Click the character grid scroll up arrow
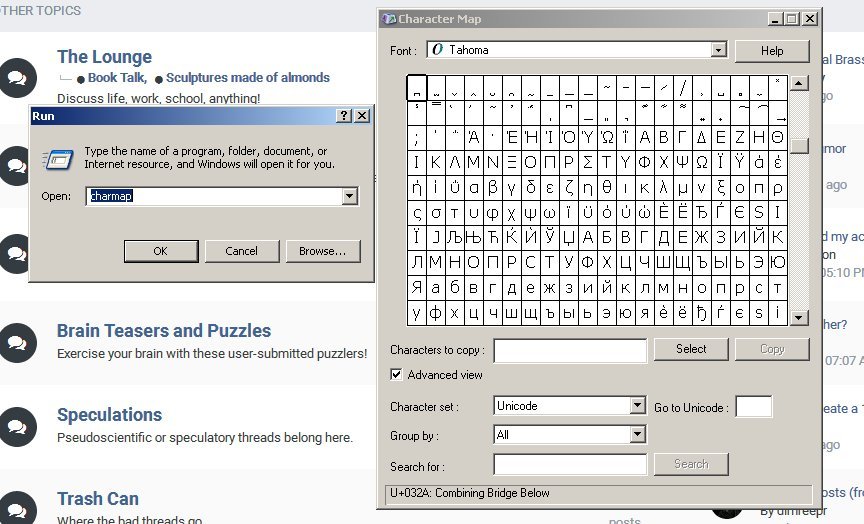864x524 pixels. click(x=799, y=83)
